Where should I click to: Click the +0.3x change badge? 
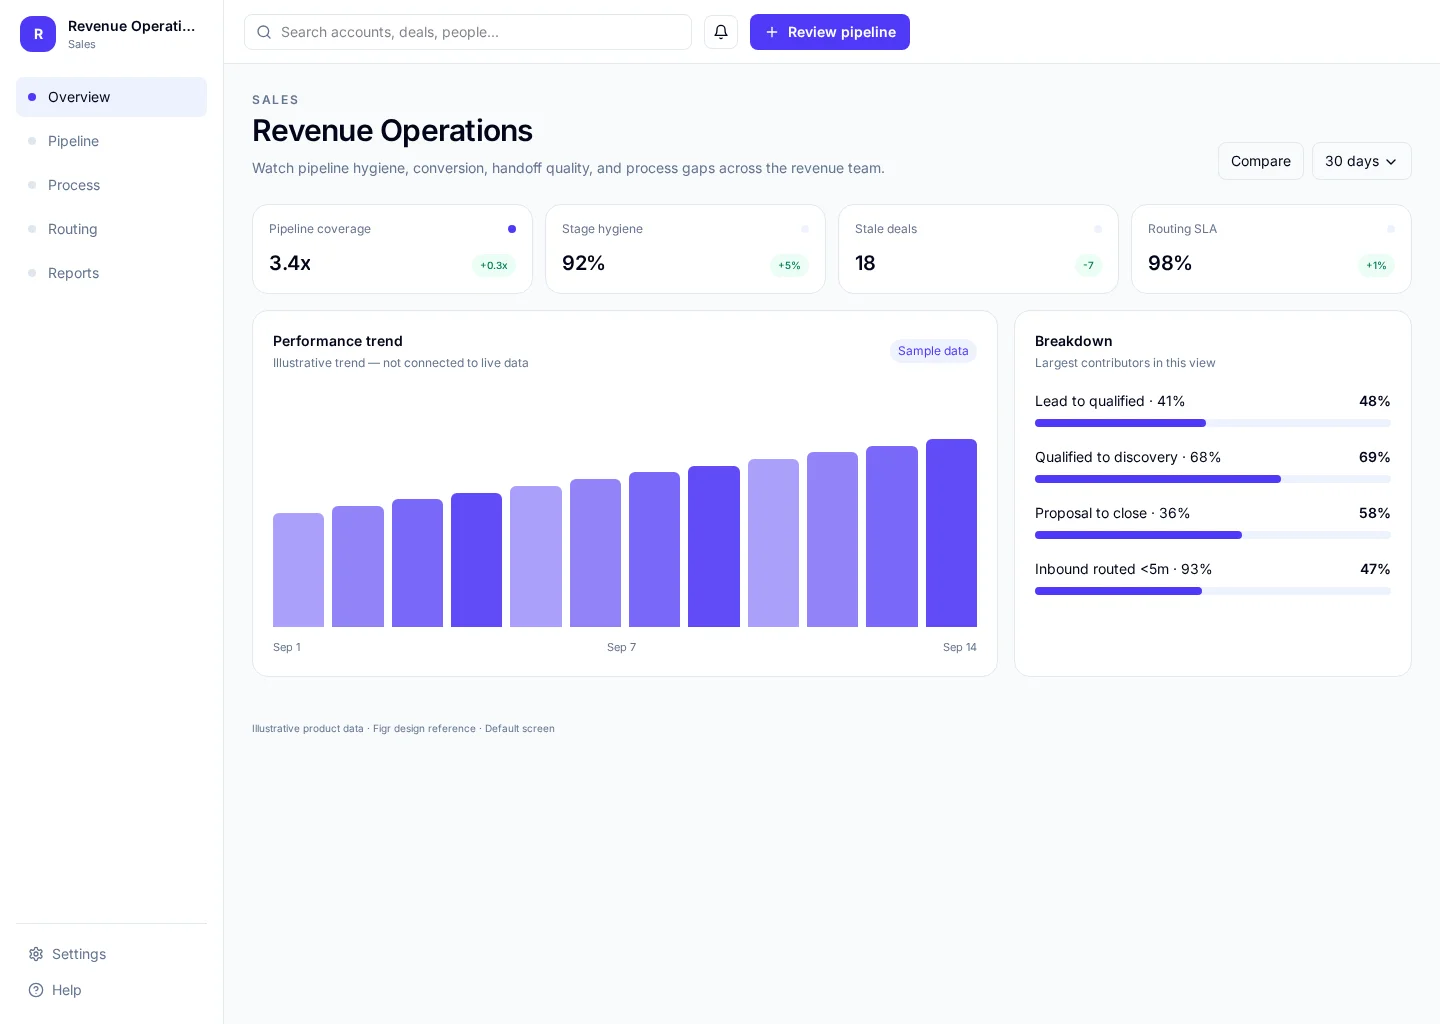[494, 265]
